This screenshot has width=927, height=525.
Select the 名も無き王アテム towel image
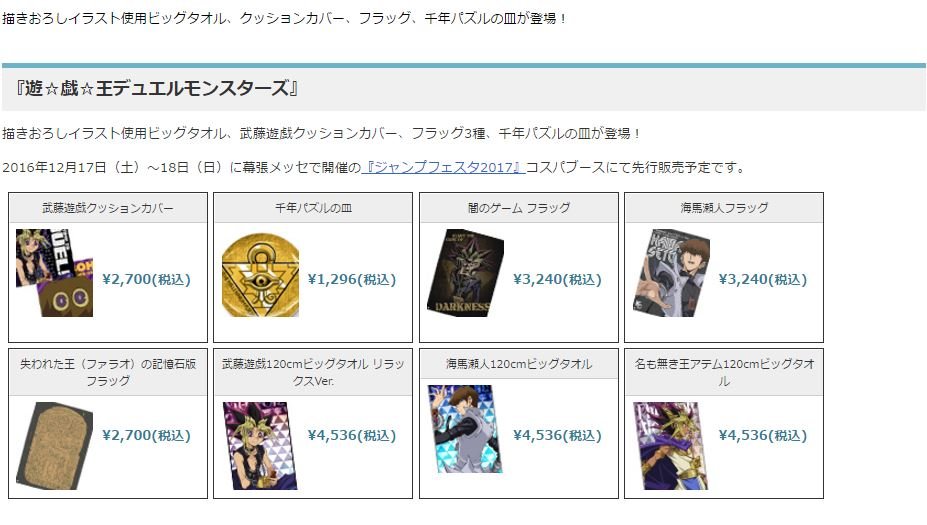[x=671, y=446]
